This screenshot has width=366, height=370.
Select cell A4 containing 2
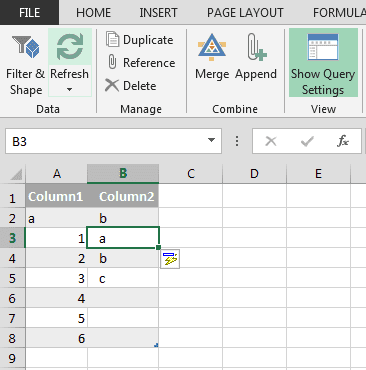click(x=56, y=258)
